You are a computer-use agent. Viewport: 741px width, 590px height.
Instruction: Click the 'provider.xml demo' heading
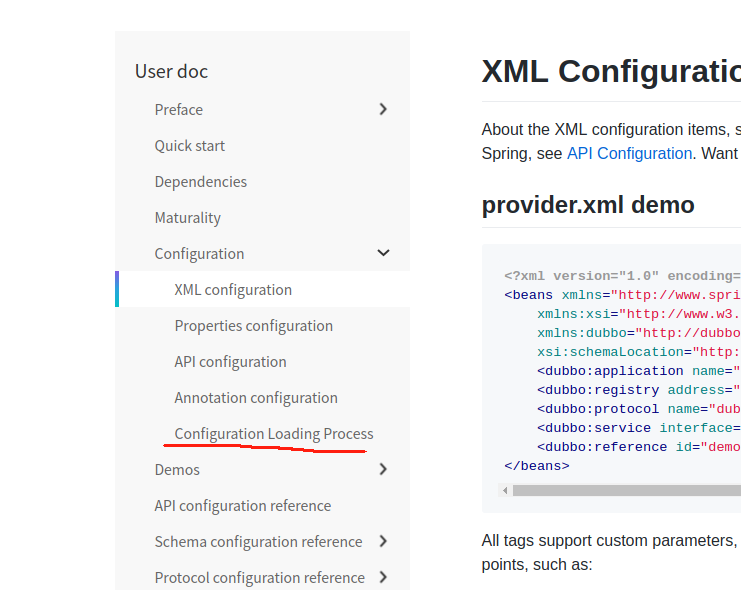pos(588,205)
